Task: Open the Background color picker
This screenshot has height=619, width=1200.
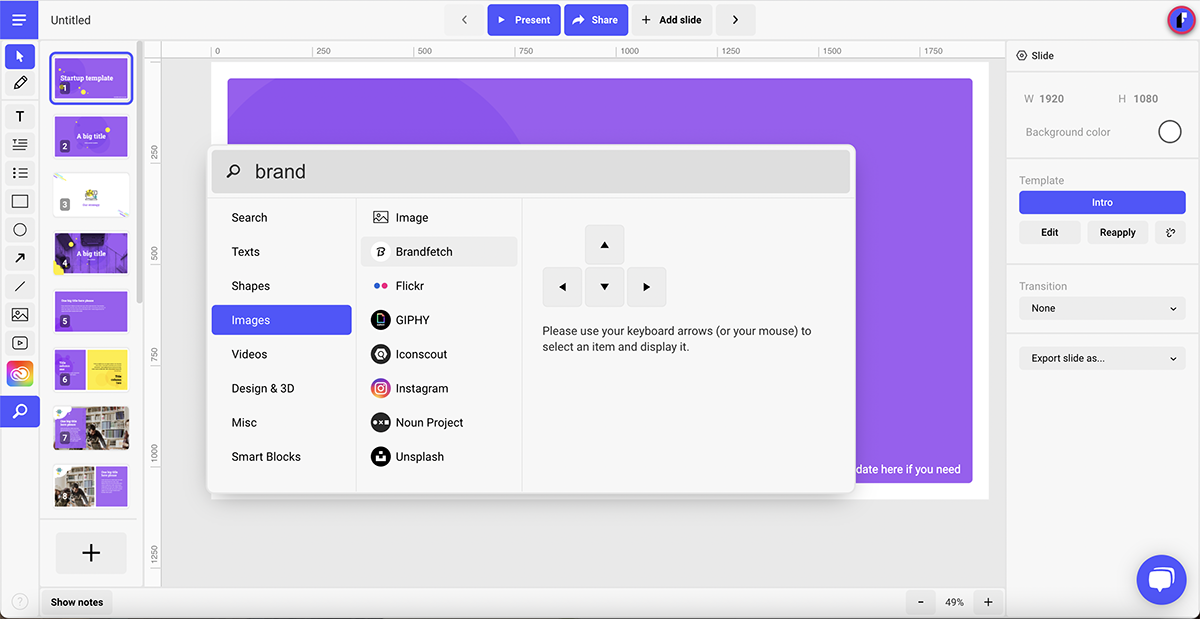Action: [x=1168, y=131]
